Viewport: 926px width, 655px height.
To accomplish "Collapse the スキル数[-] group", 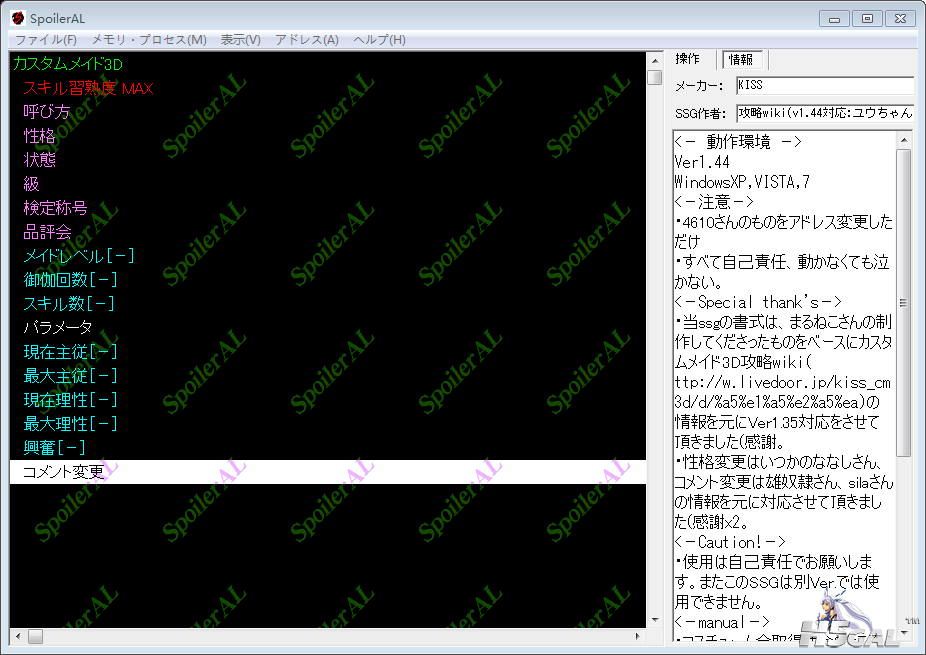I will [69, 304].
